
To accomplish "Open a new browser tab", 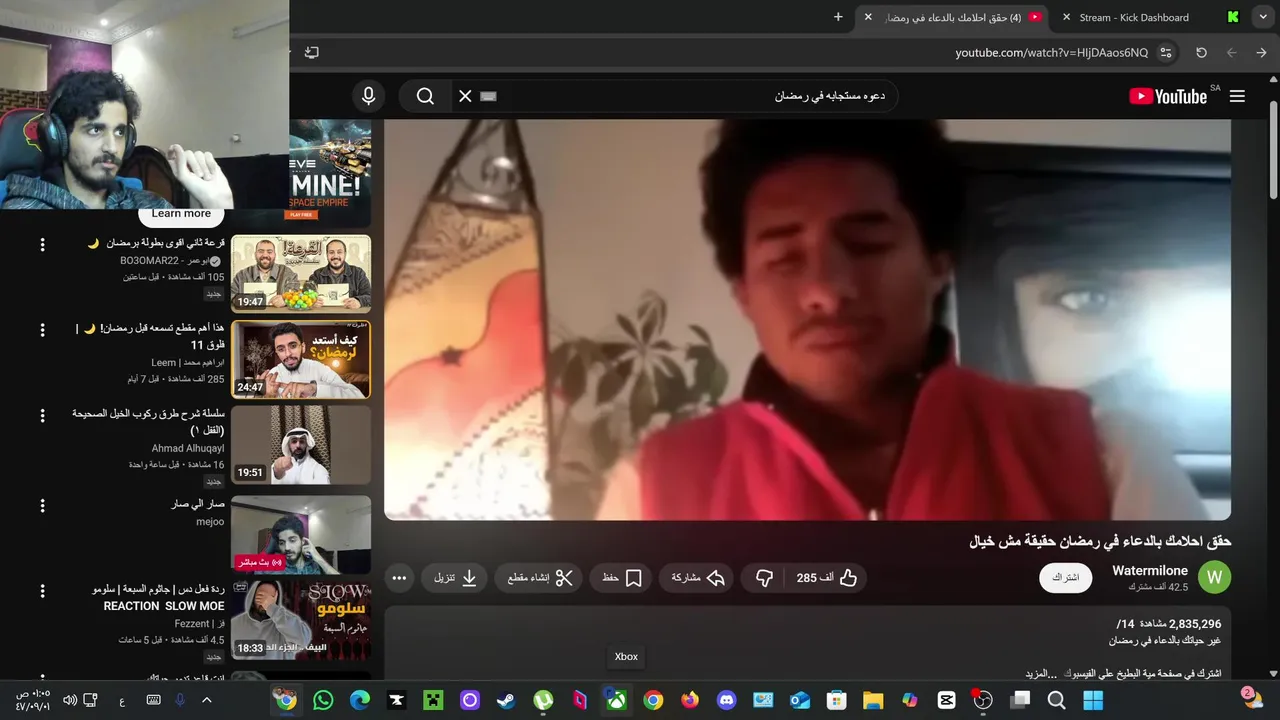I will [x=838, y=17].
